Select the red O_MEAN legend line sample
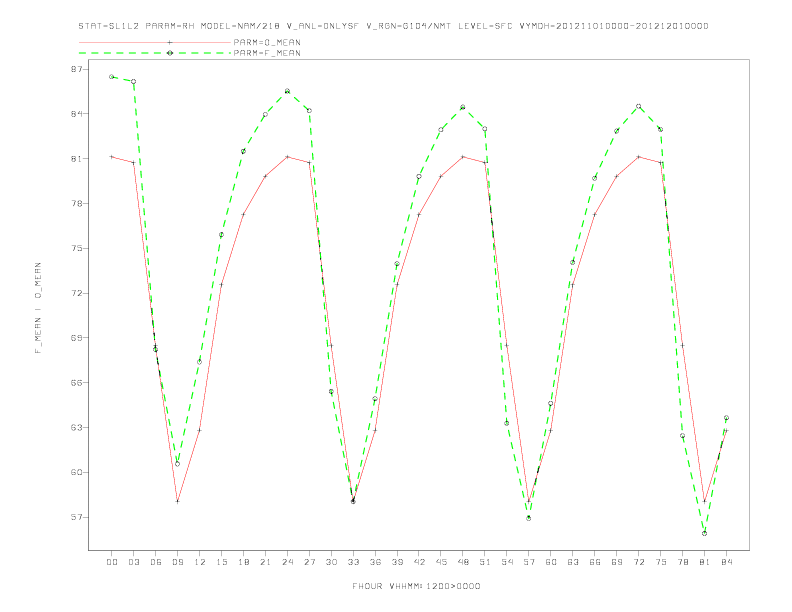The width and height of the screenshot is (792, 612). pyautogui.click(x=155, y=42)
